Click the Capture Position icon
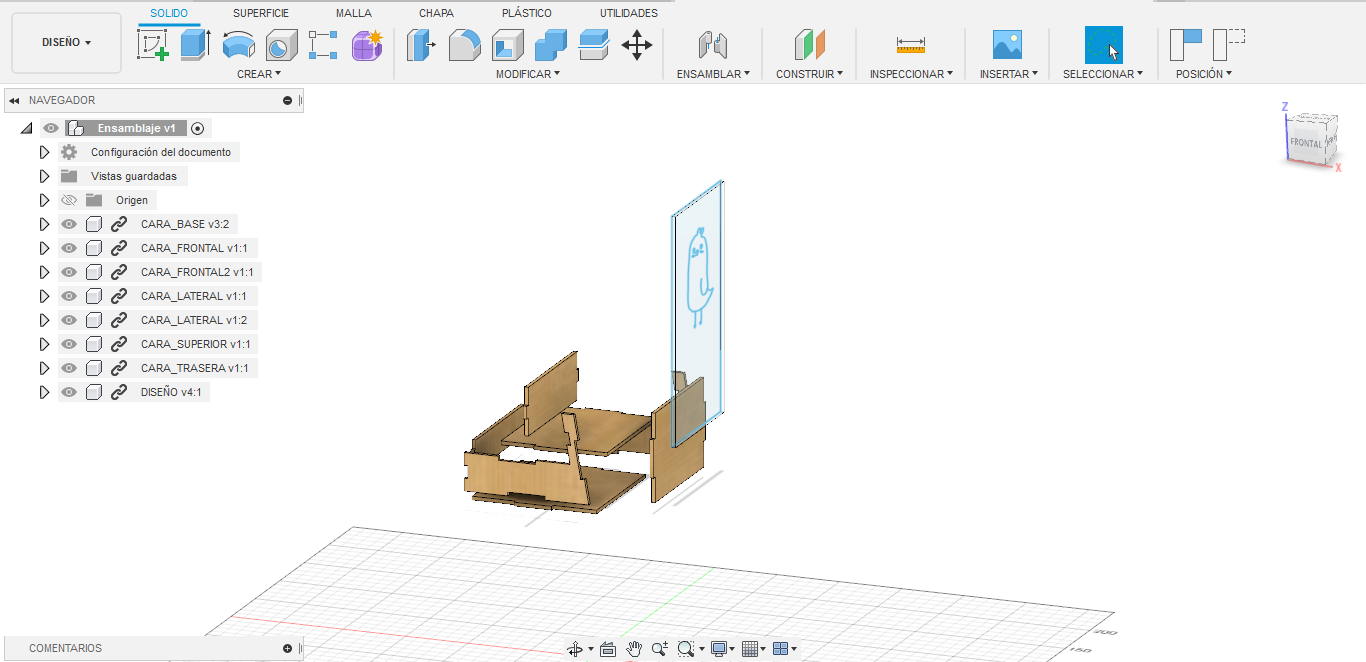The height and width of the screenshot is (662, 1366). 1185,45
